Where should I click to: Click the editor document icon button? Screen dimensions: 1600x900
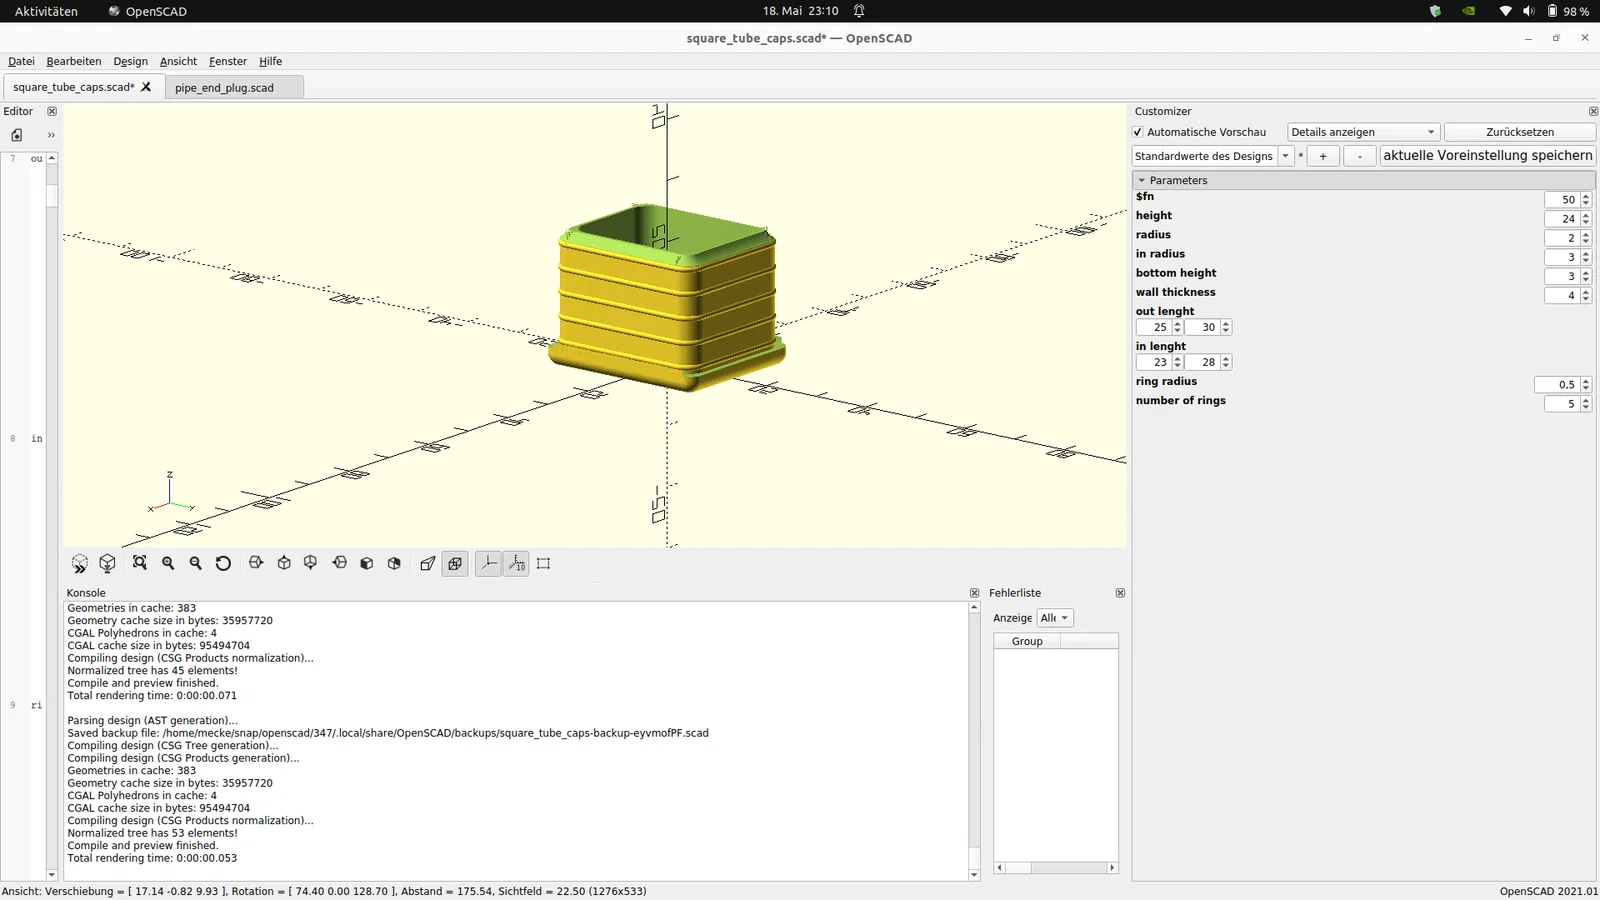pos(17,135)
